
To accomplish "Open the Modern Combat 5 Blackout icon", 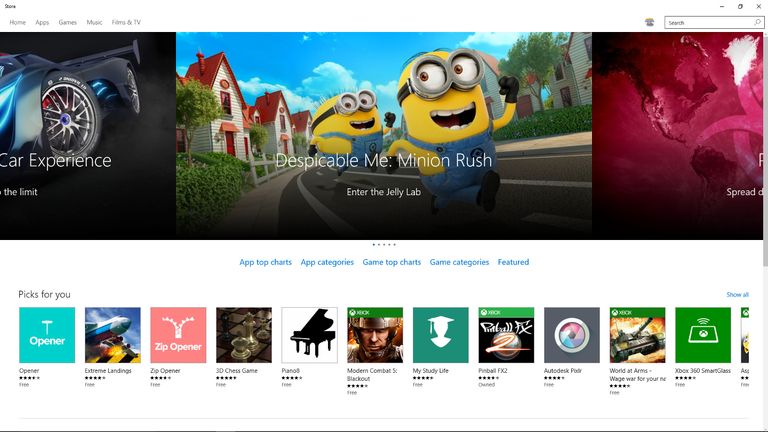I will [375, 335].
